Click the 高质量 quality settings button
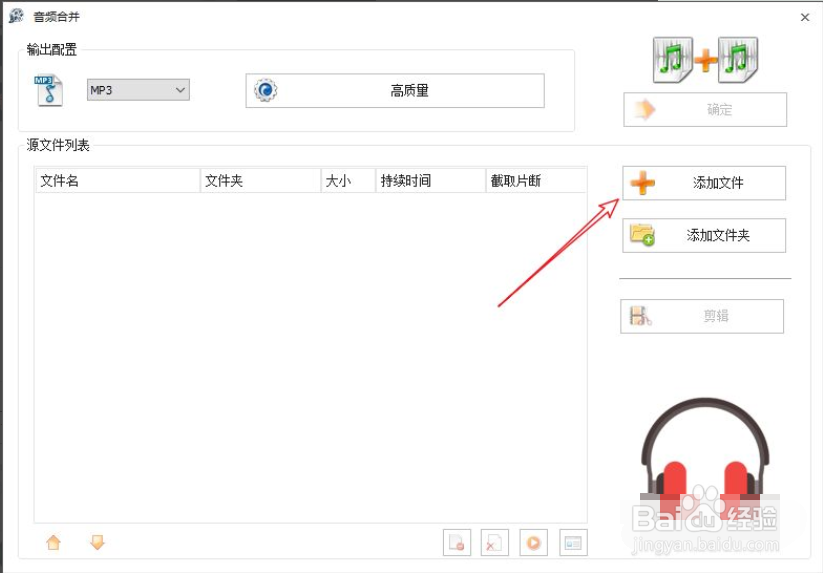 point(395,91)
